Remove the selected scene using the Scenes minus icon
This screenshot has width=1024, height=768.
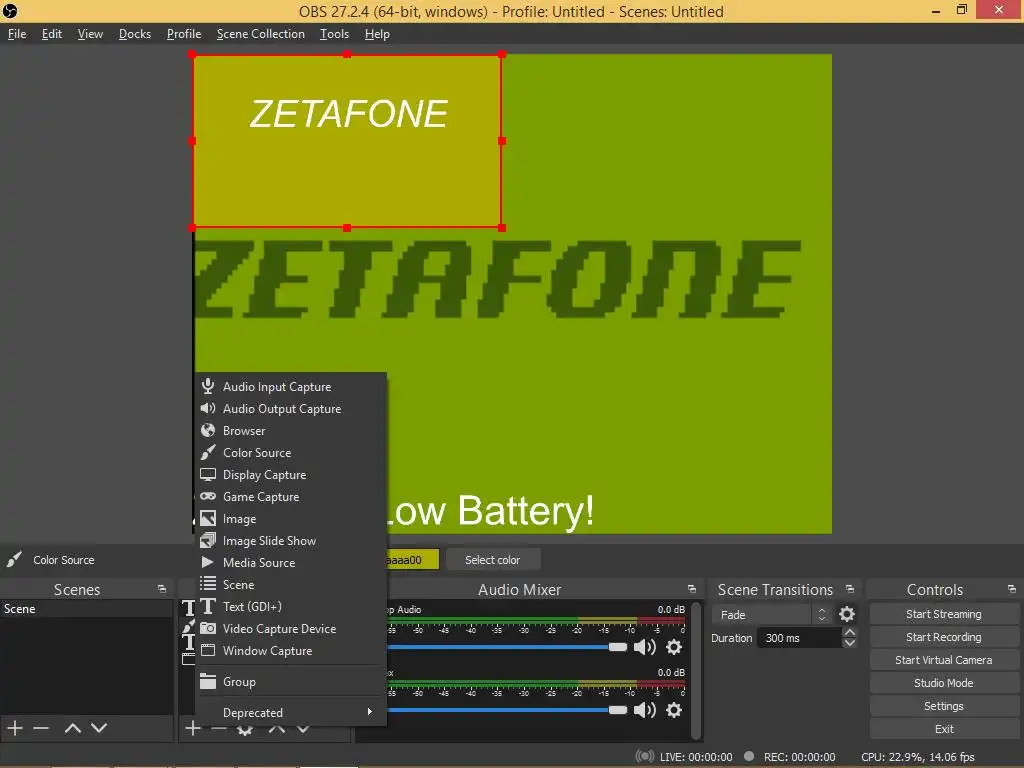coord(41,728)
